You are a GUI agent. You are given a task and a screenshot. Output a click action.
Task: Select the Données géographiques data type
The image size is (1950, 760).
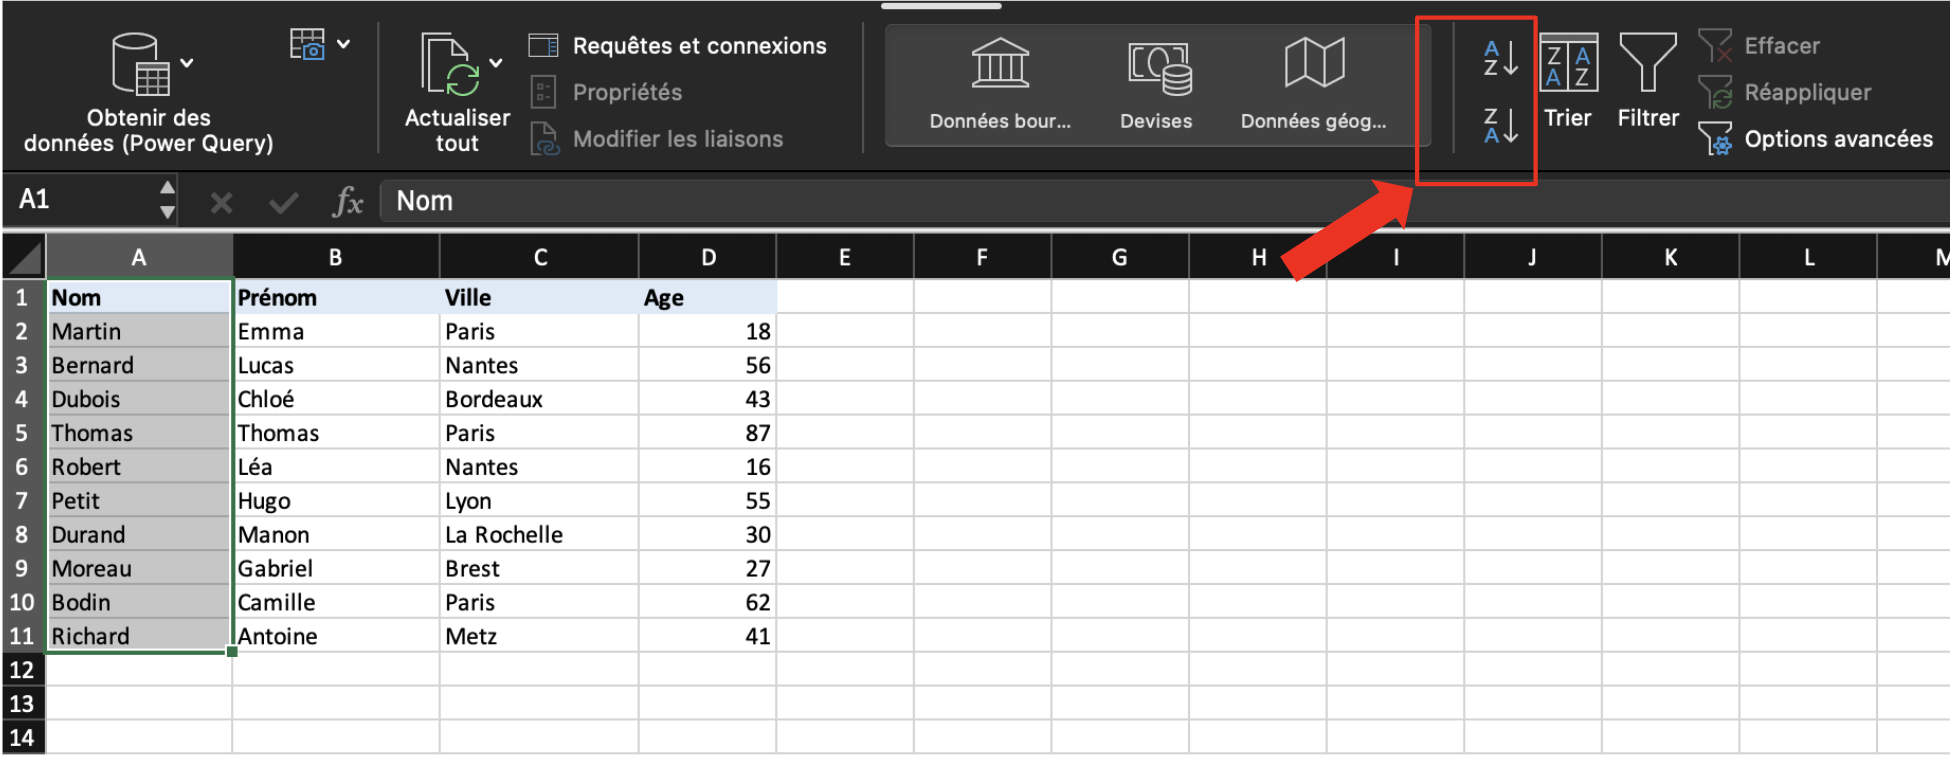pyautogui.click(x=1314, y=84)
